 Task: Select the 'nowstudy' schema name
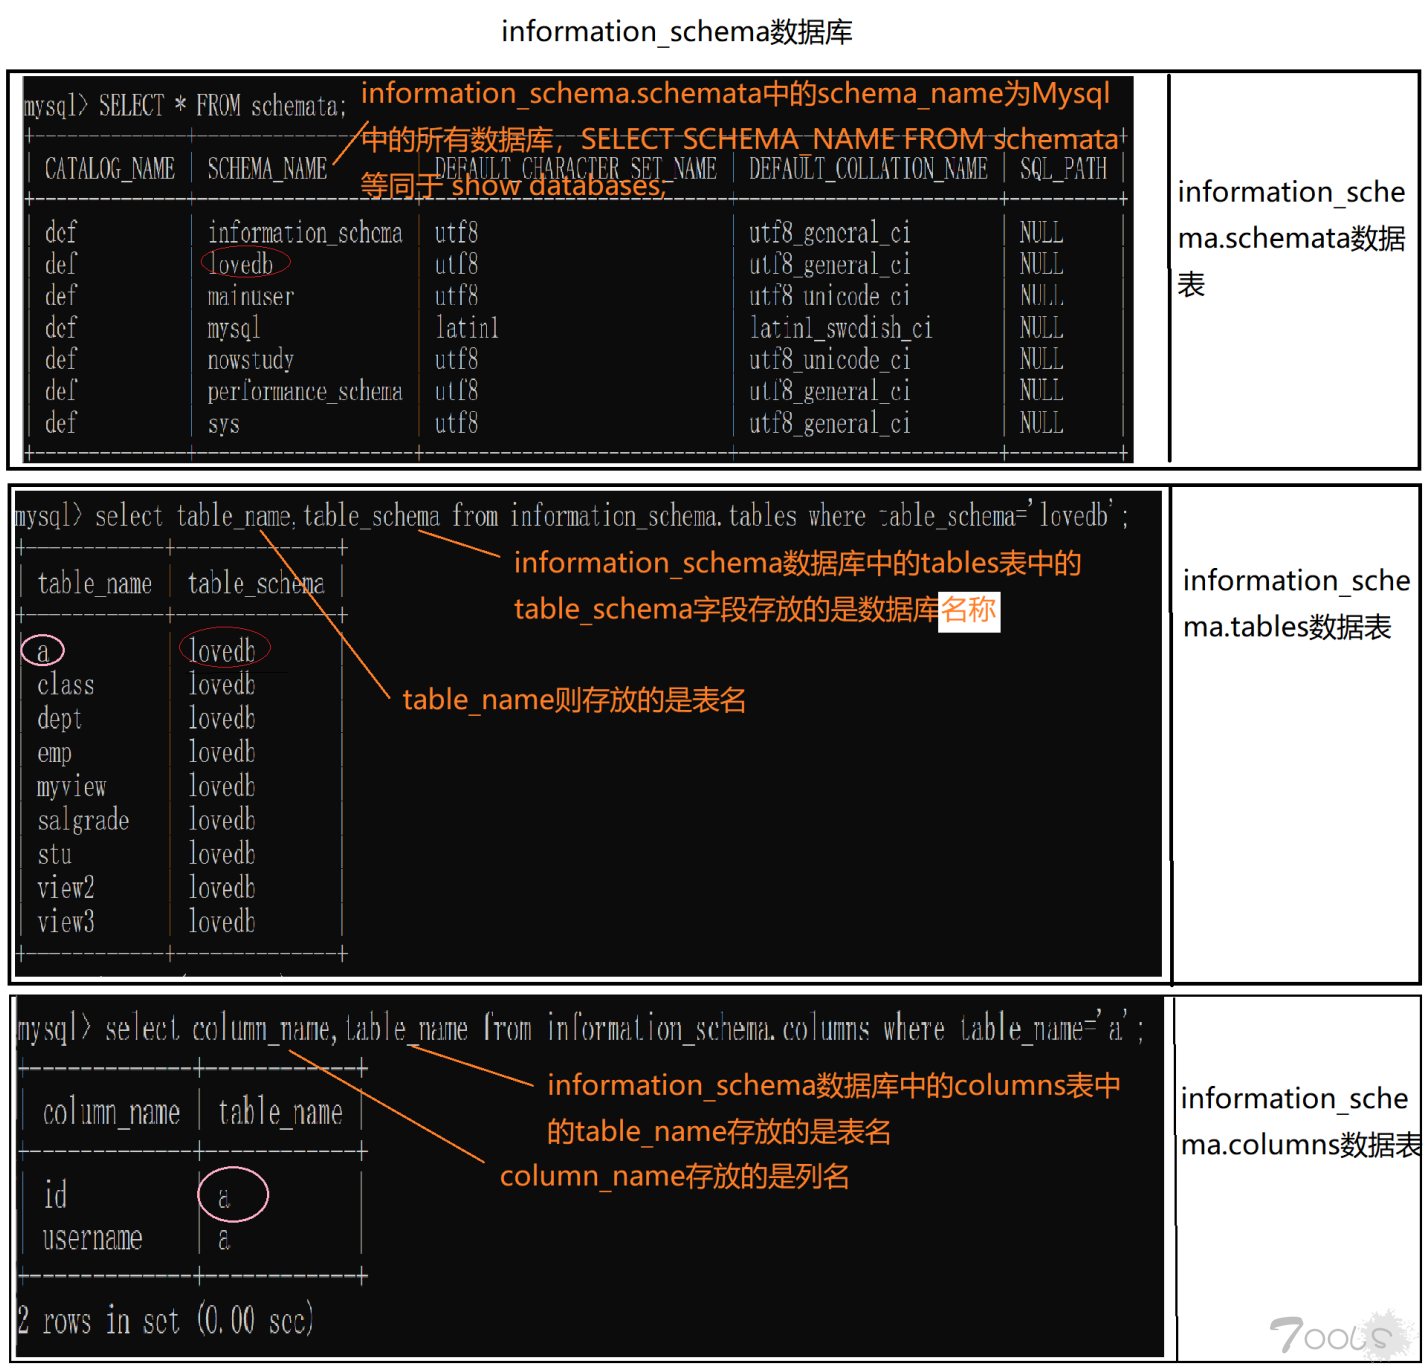click(x=250, y=360)
